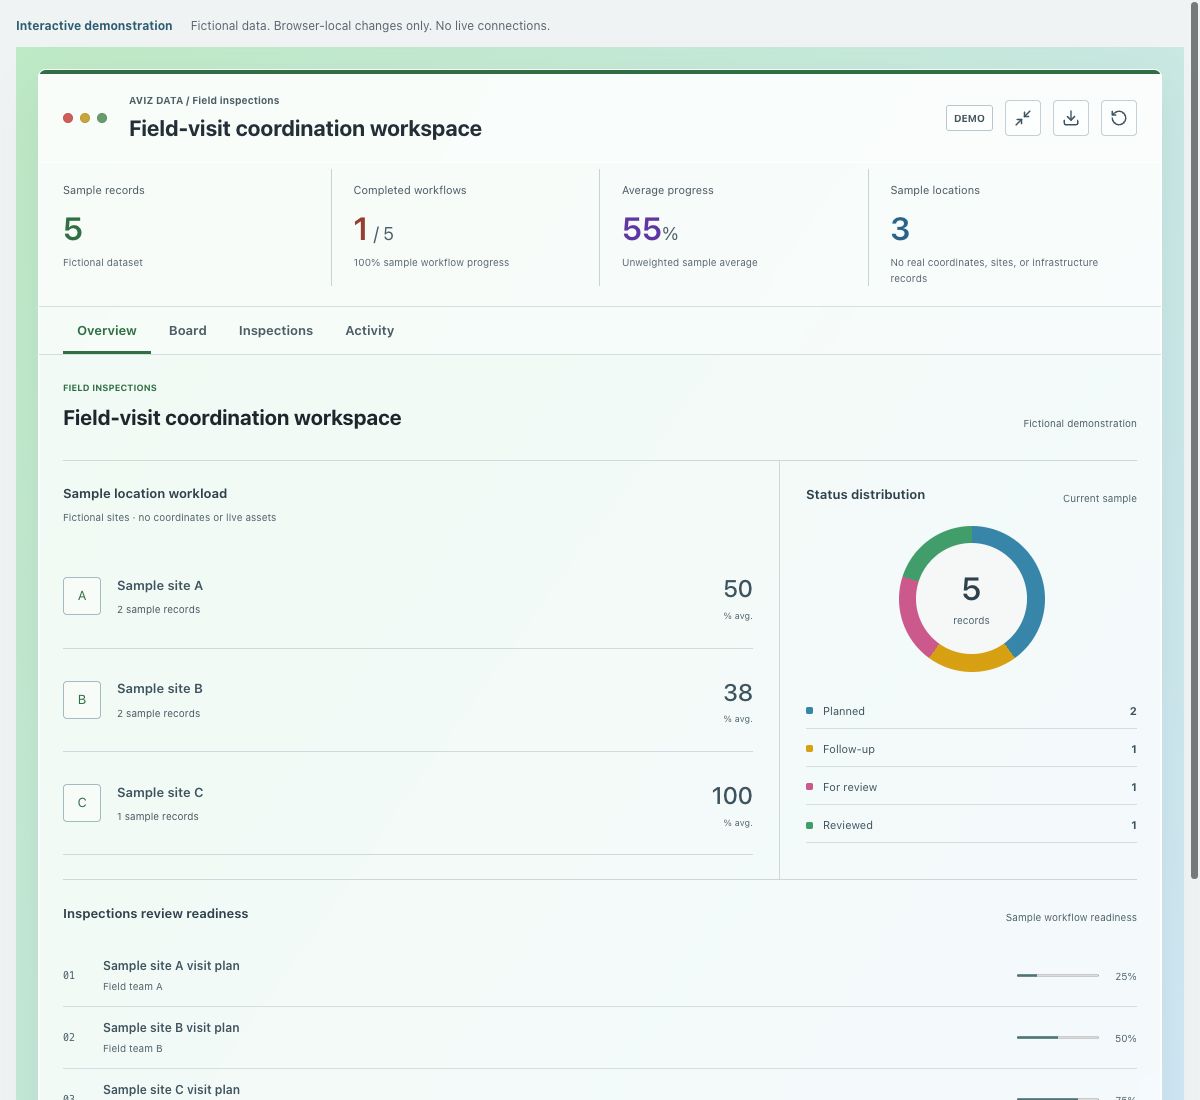Switch to the Overview tab
The height and width of the screenshot is (1100, 1200).
pyautogui.click(x=107, y=331)
